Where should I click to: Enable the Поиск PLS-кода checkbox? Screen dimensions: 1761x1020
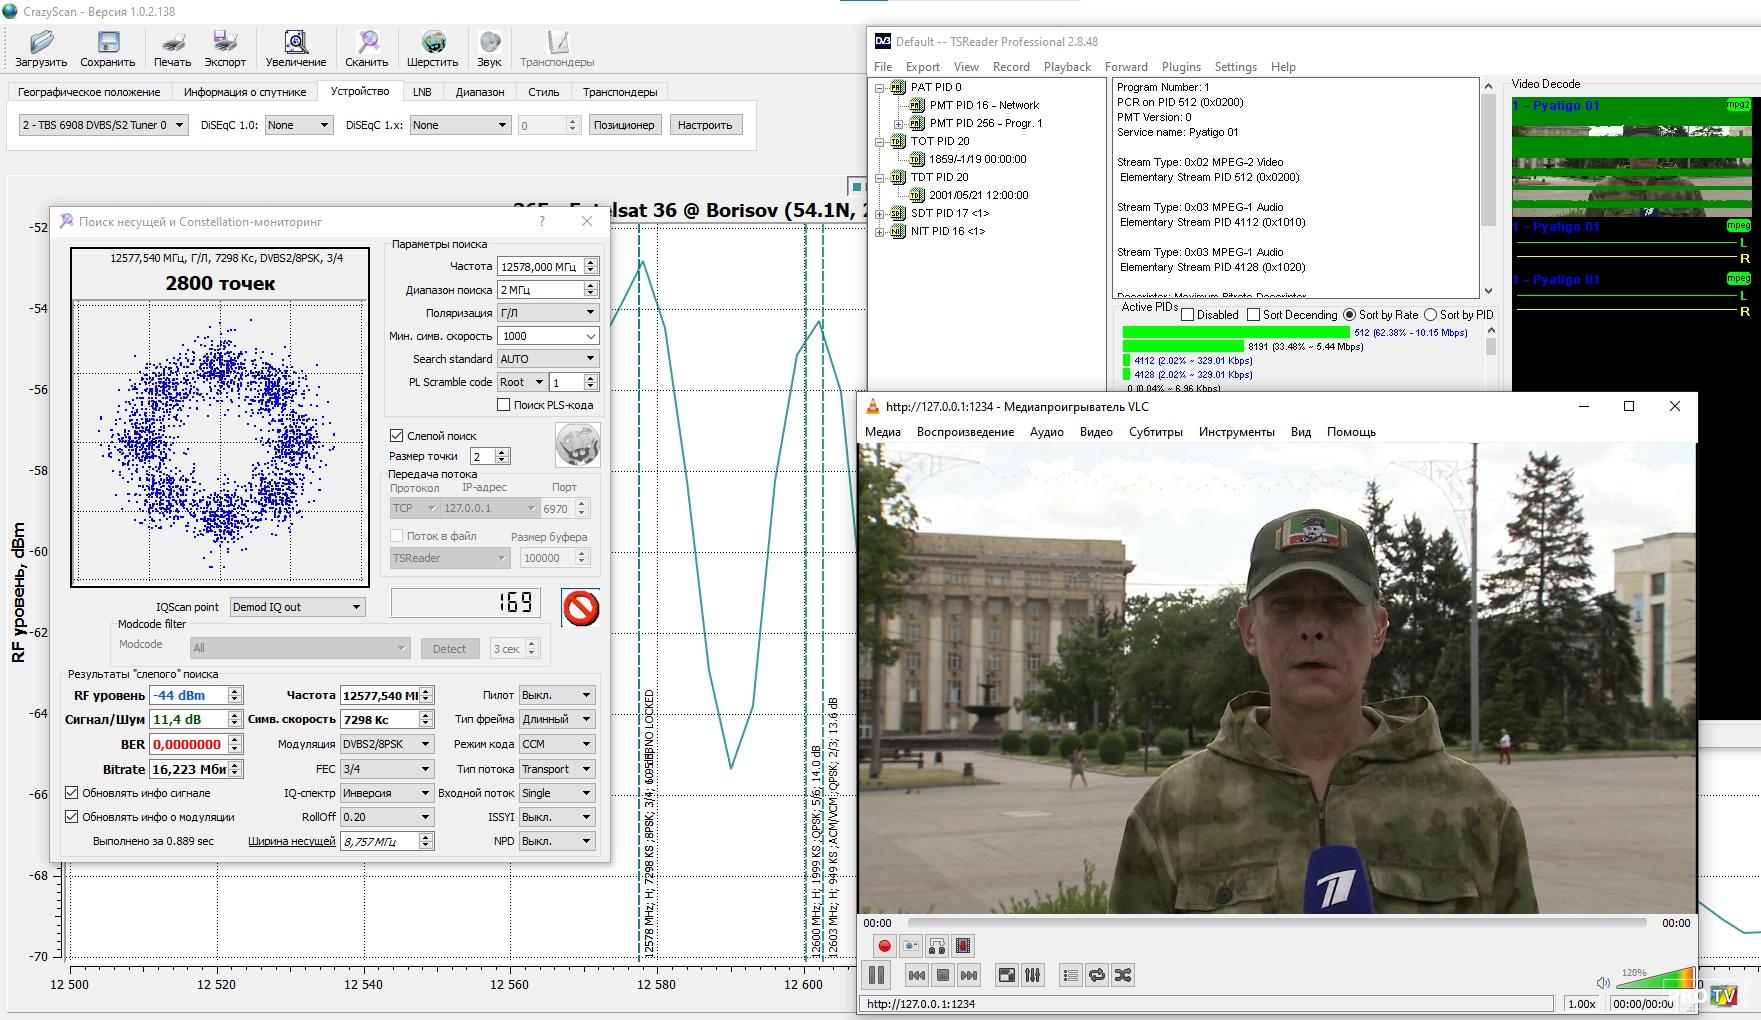504,405
